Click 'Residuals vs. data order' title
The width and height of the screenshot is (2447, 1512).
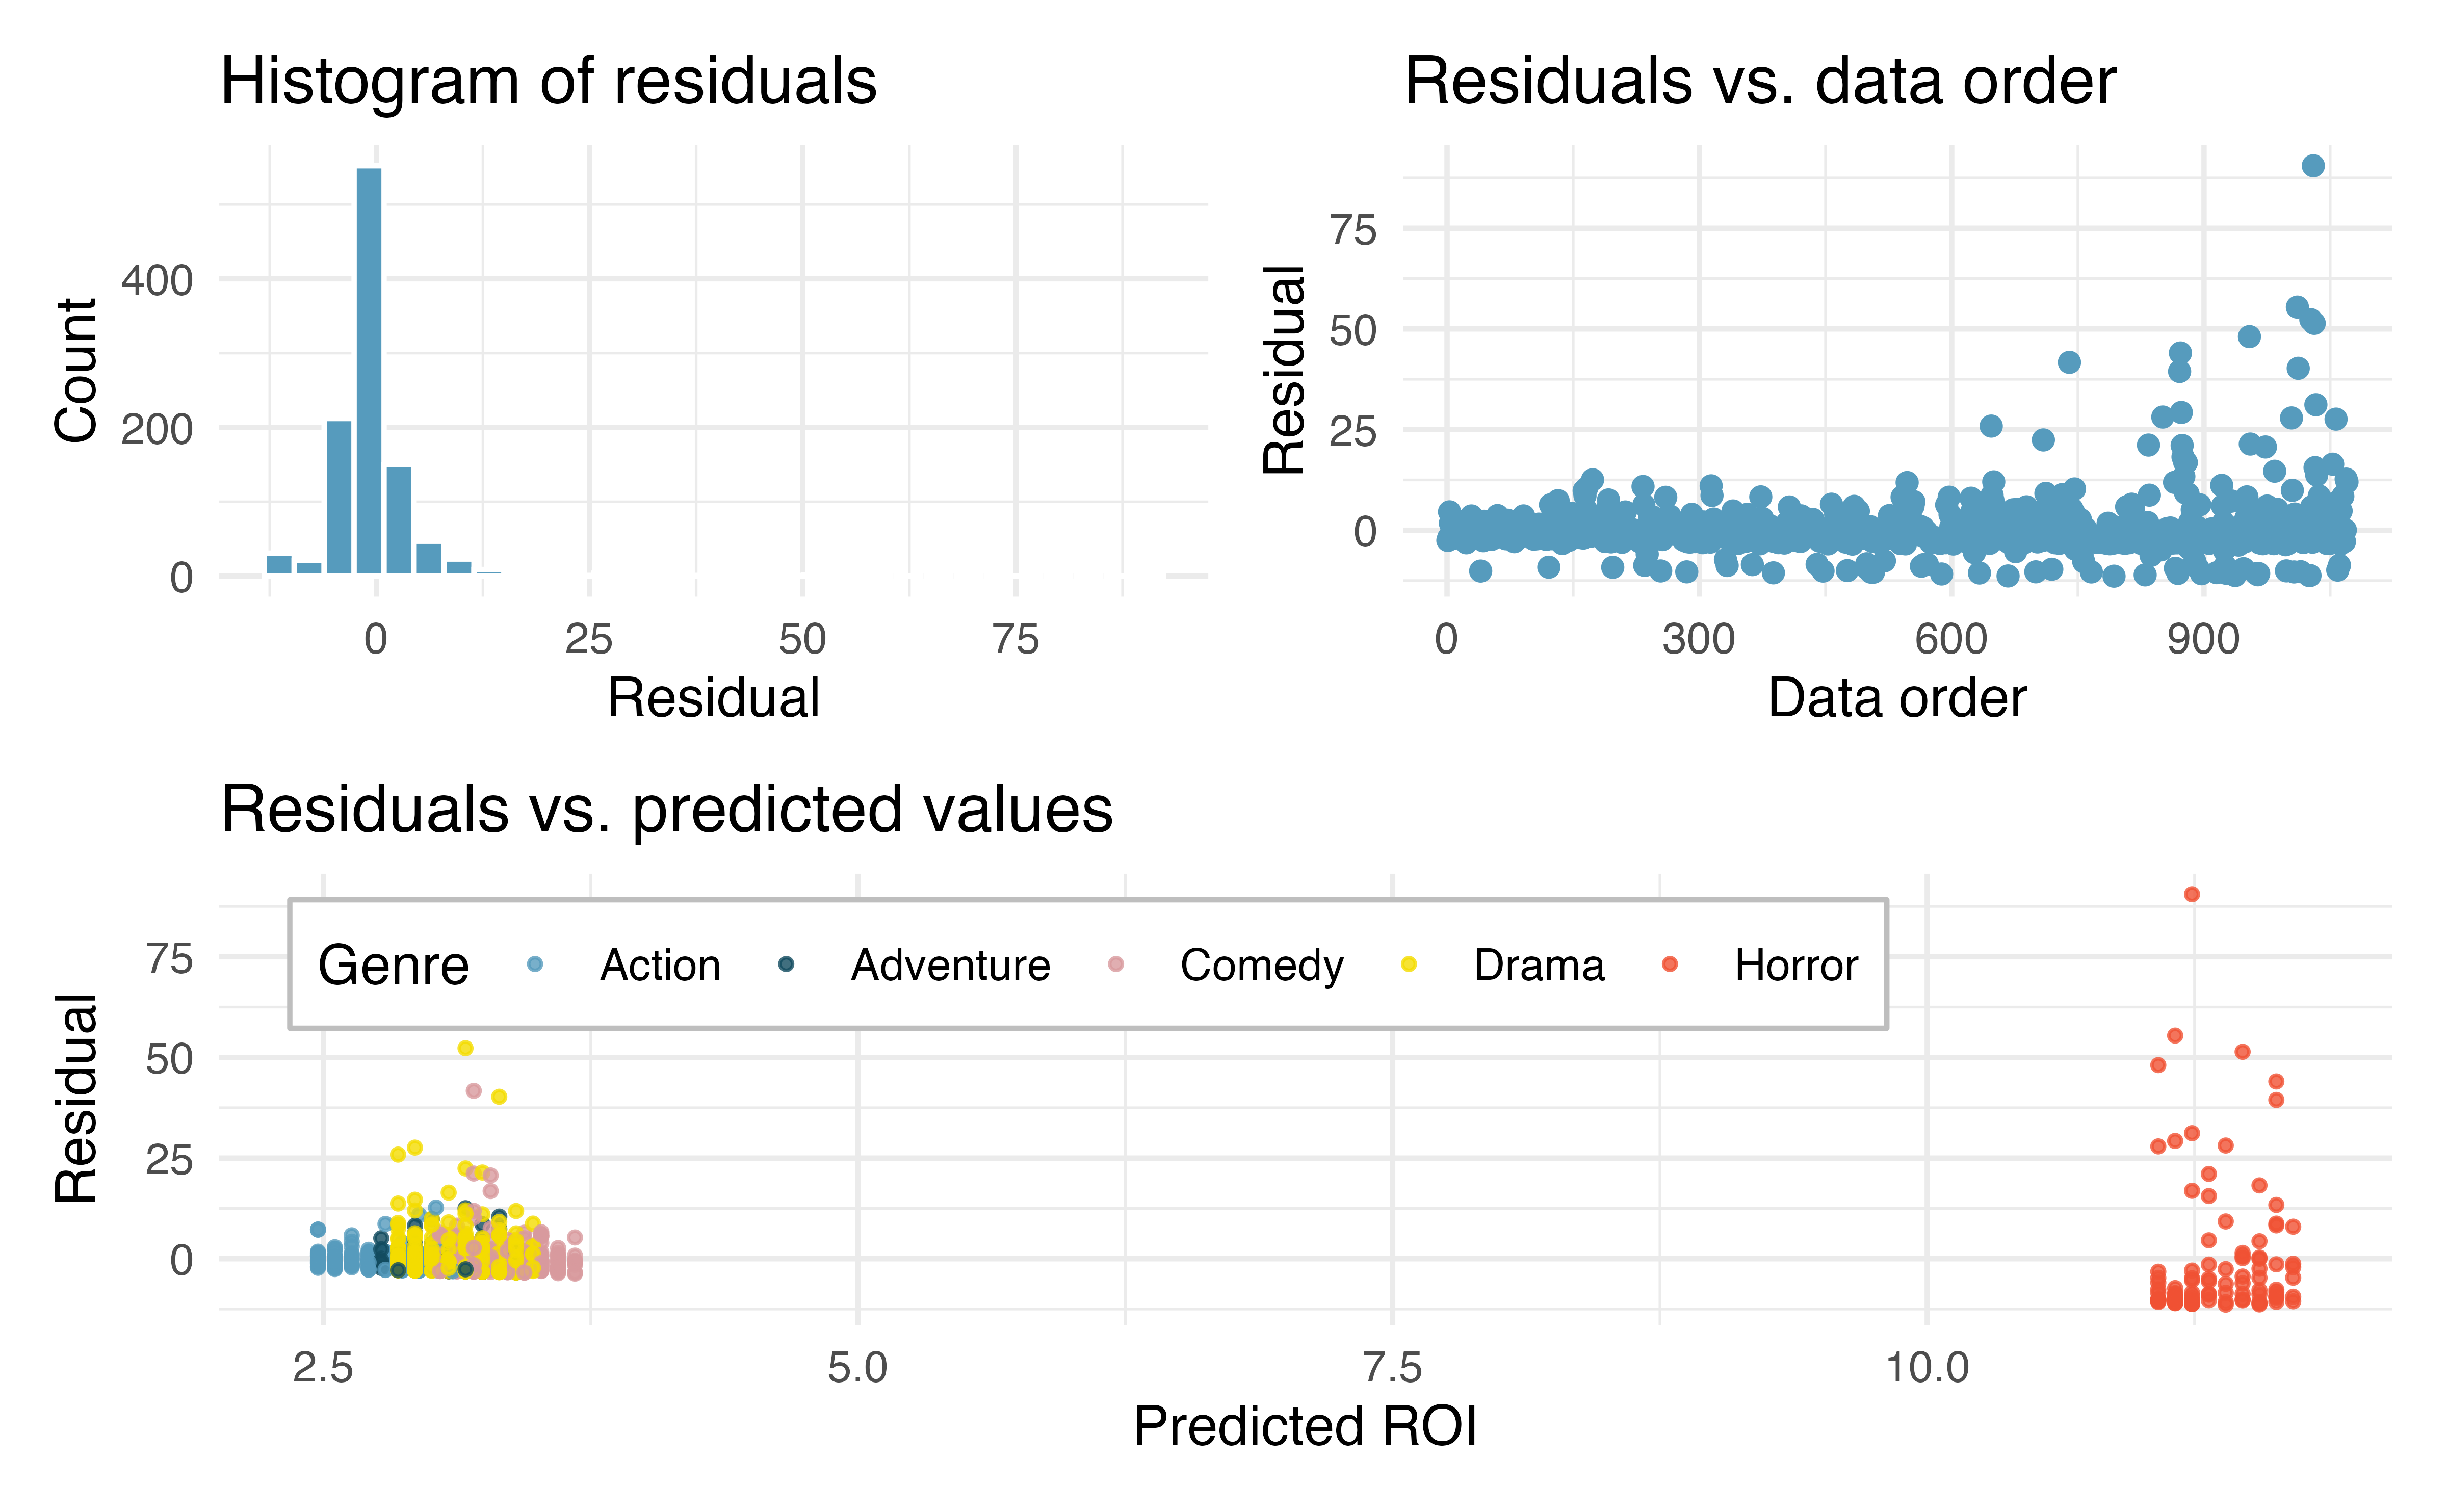pyautogui.click(x=1760, y=81)
